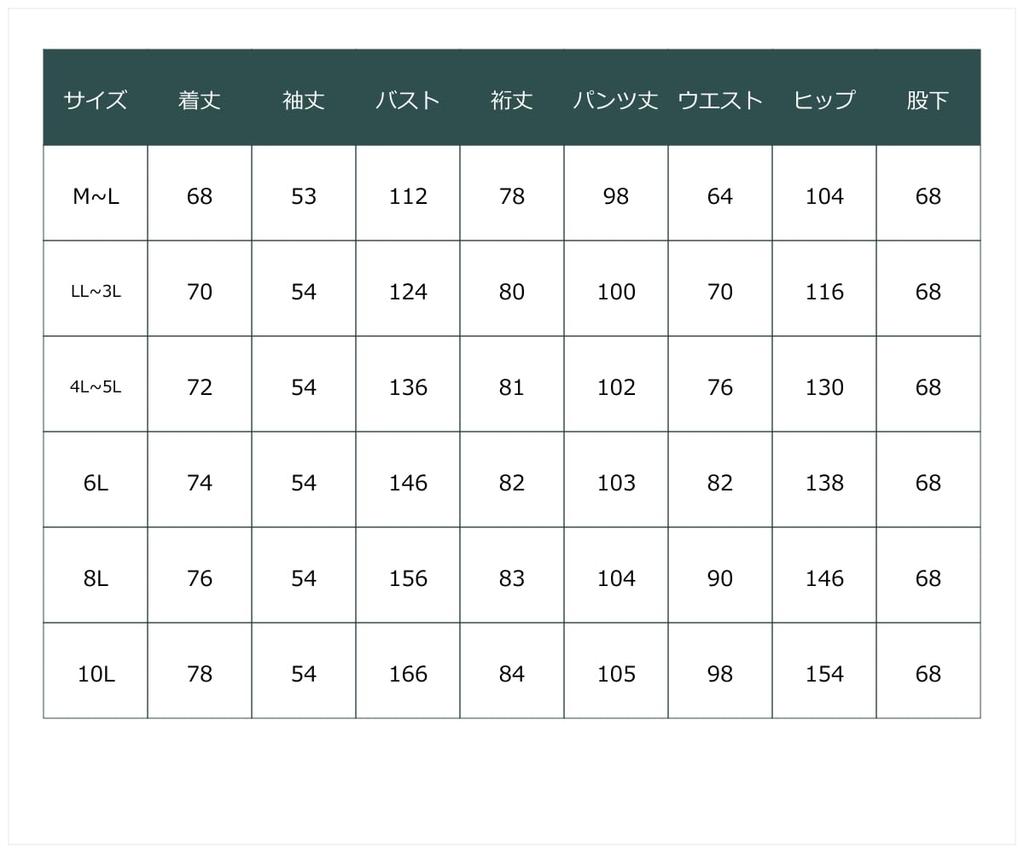Click the 8L size row label
The width and height of the screenshot is (1024, 853).
[95, 578]
